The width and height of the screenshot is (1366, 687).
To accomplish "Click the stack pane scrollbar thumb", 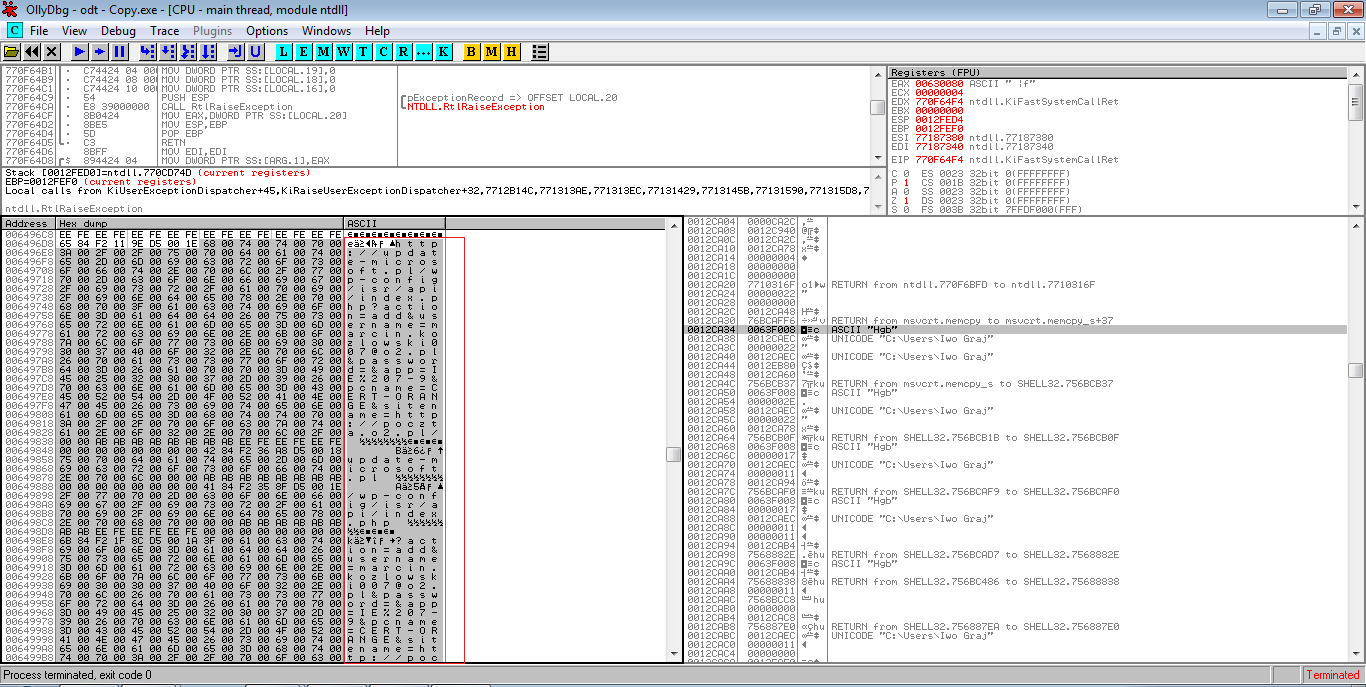I will tap(1356, 370).
